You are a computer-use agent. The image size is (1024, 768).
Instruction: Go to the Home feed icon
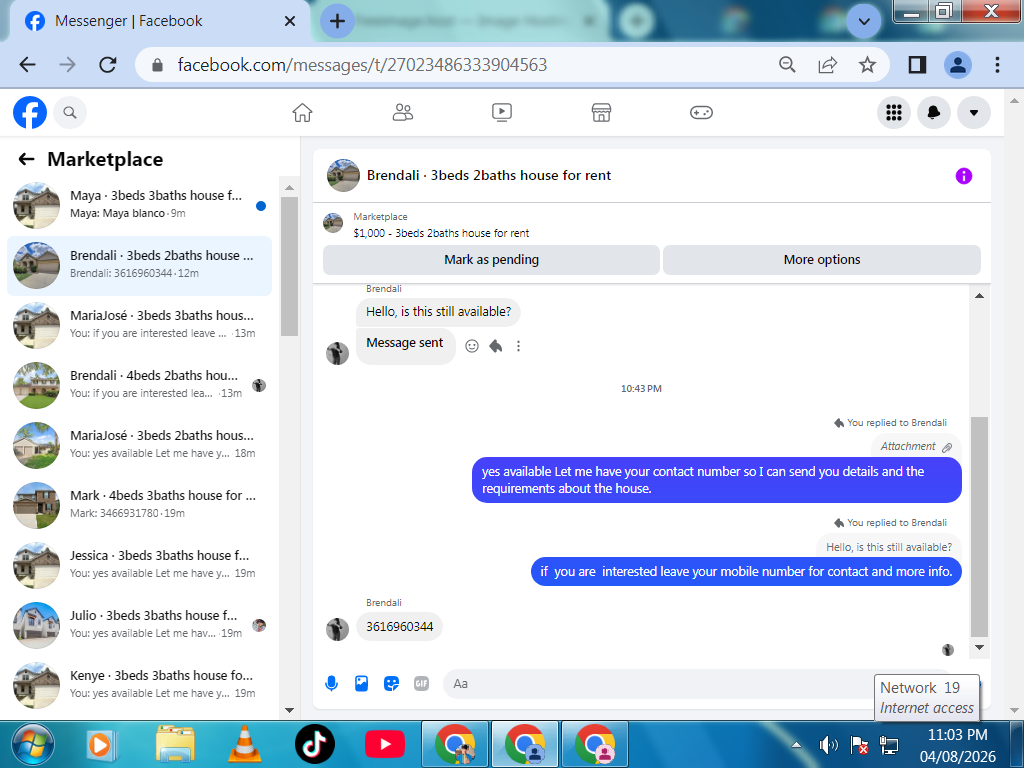[302, 112]
